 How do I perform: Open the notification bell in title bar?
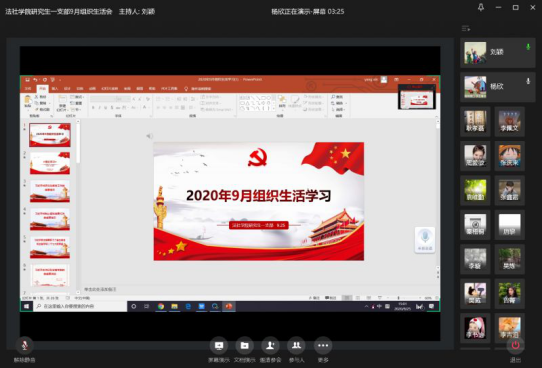pyautogui.click(x=481, y=7)
